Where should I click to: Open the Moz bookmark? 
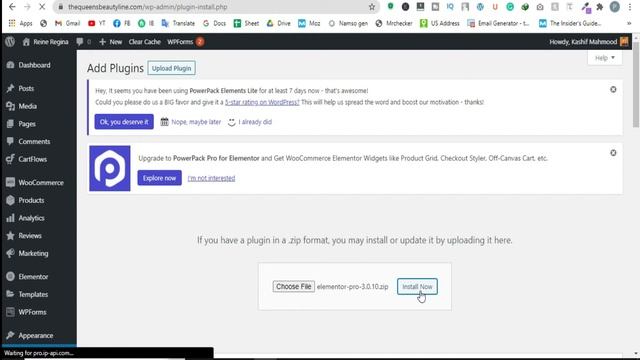click(309, 23)
